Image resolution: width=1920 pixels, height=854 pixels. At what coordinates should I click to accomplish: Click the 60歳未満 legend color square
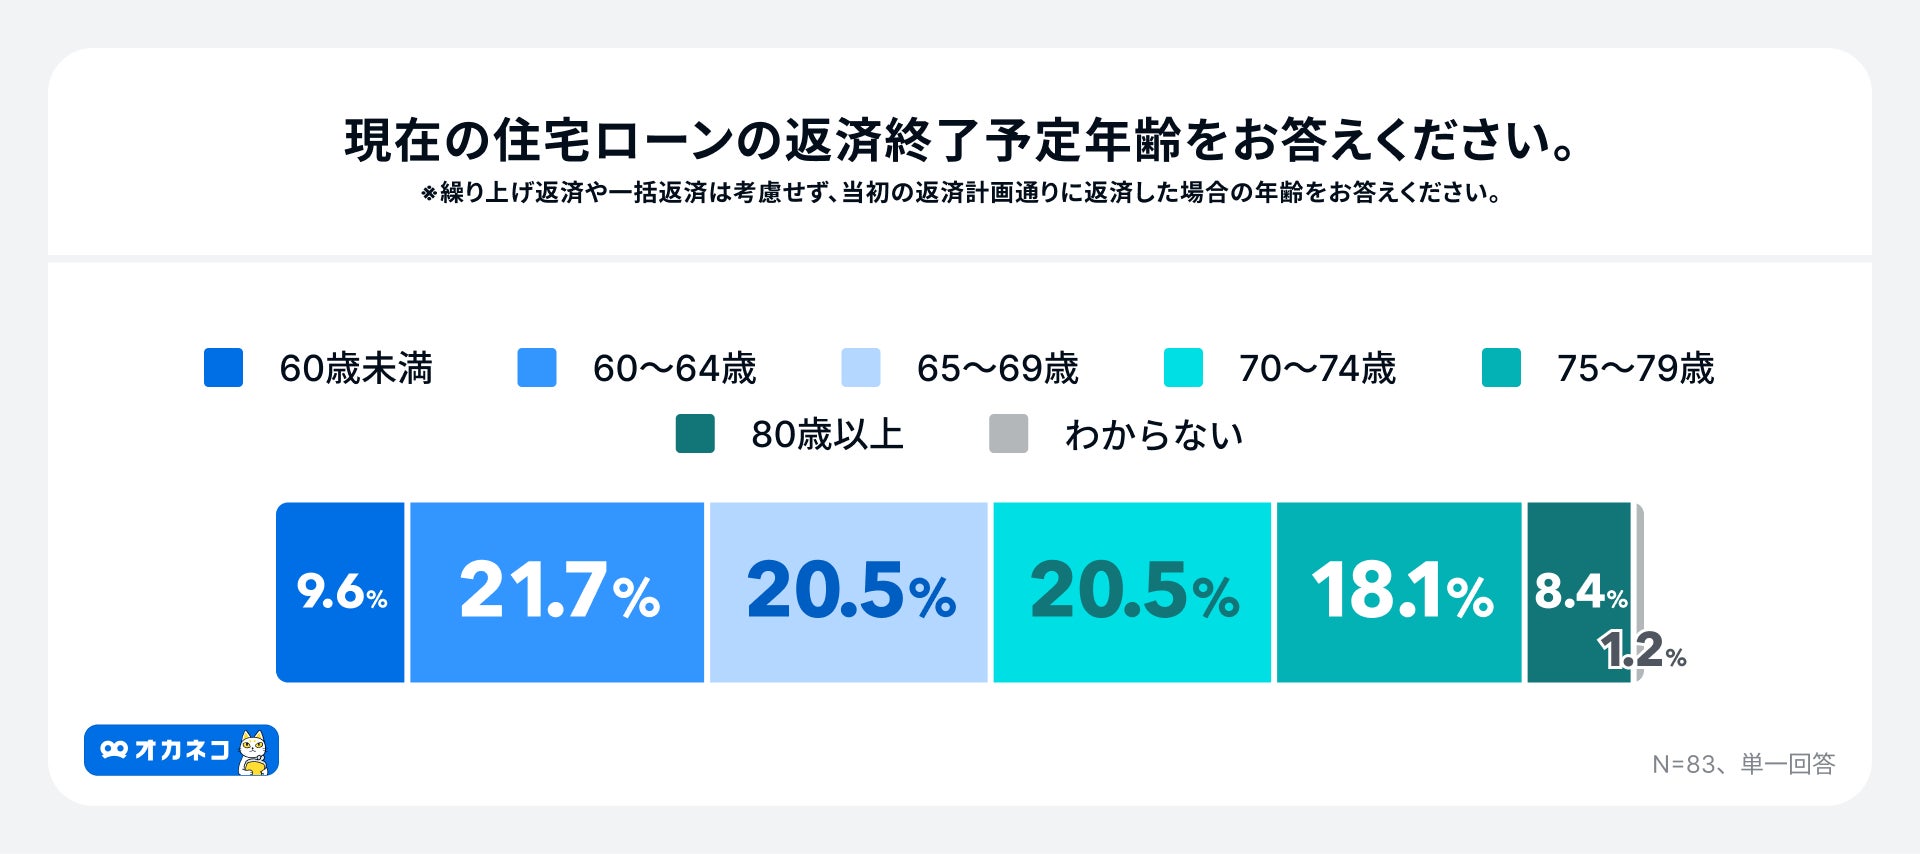point(223,367)
